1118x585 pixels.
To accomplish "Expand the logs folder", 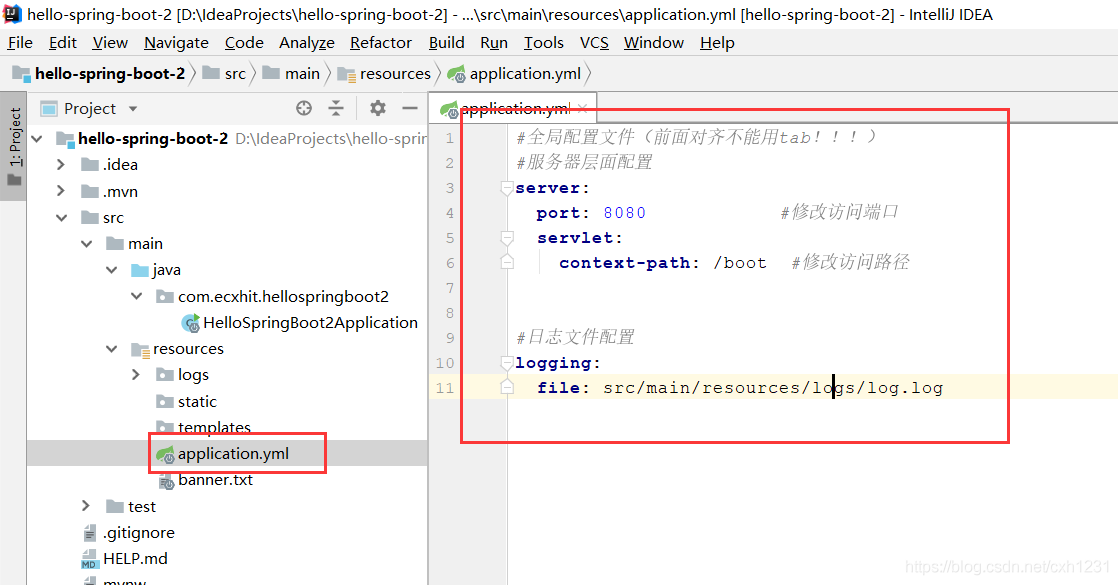I will 136,375.
